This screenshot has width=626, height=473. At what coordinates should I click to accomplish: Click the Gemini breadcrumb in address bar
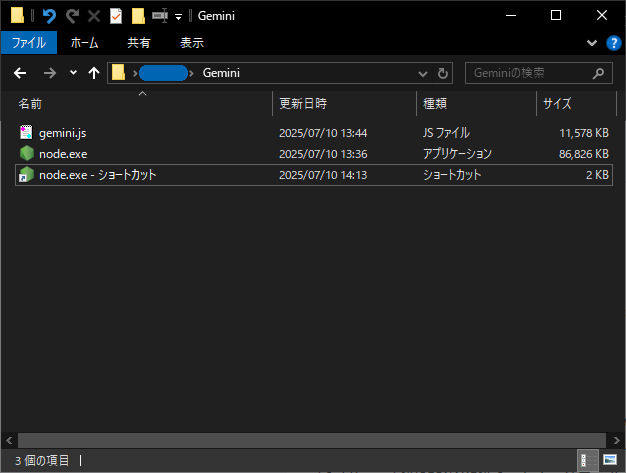coord(221,73)
